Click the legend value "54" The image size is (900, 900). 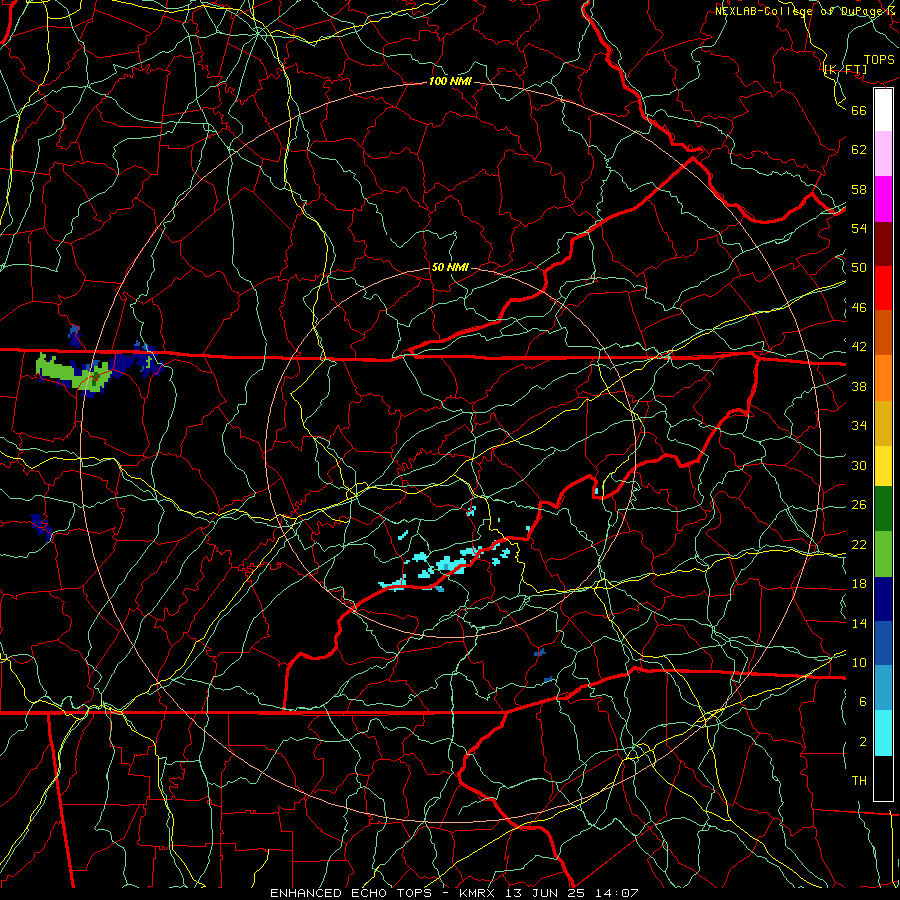tap(859, 228)
